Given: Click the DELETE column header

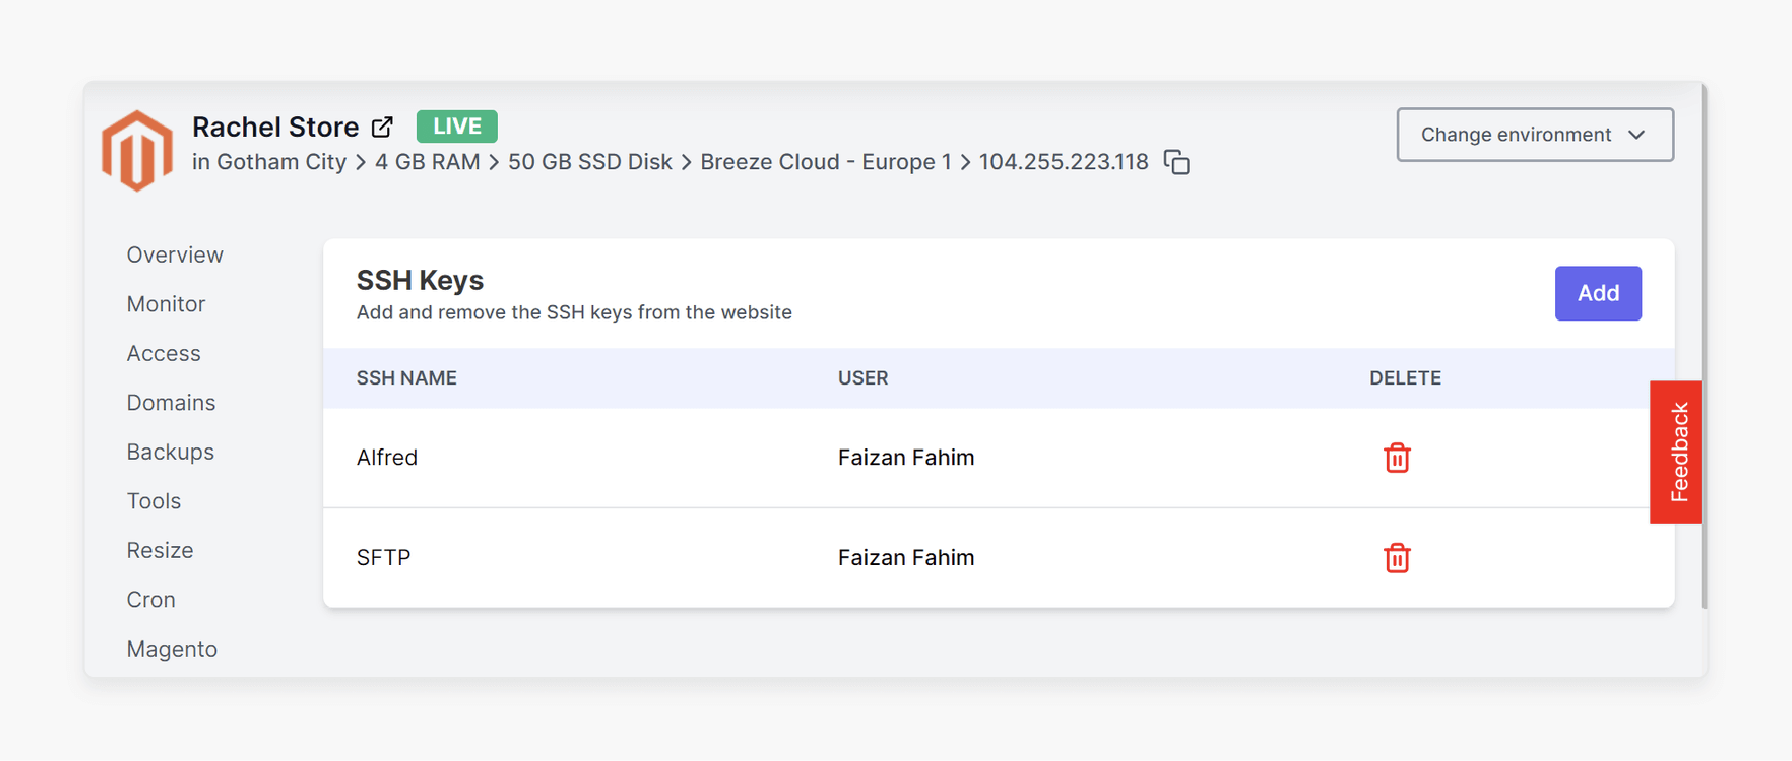Looking at the screenshot, I should [1405, 378].
